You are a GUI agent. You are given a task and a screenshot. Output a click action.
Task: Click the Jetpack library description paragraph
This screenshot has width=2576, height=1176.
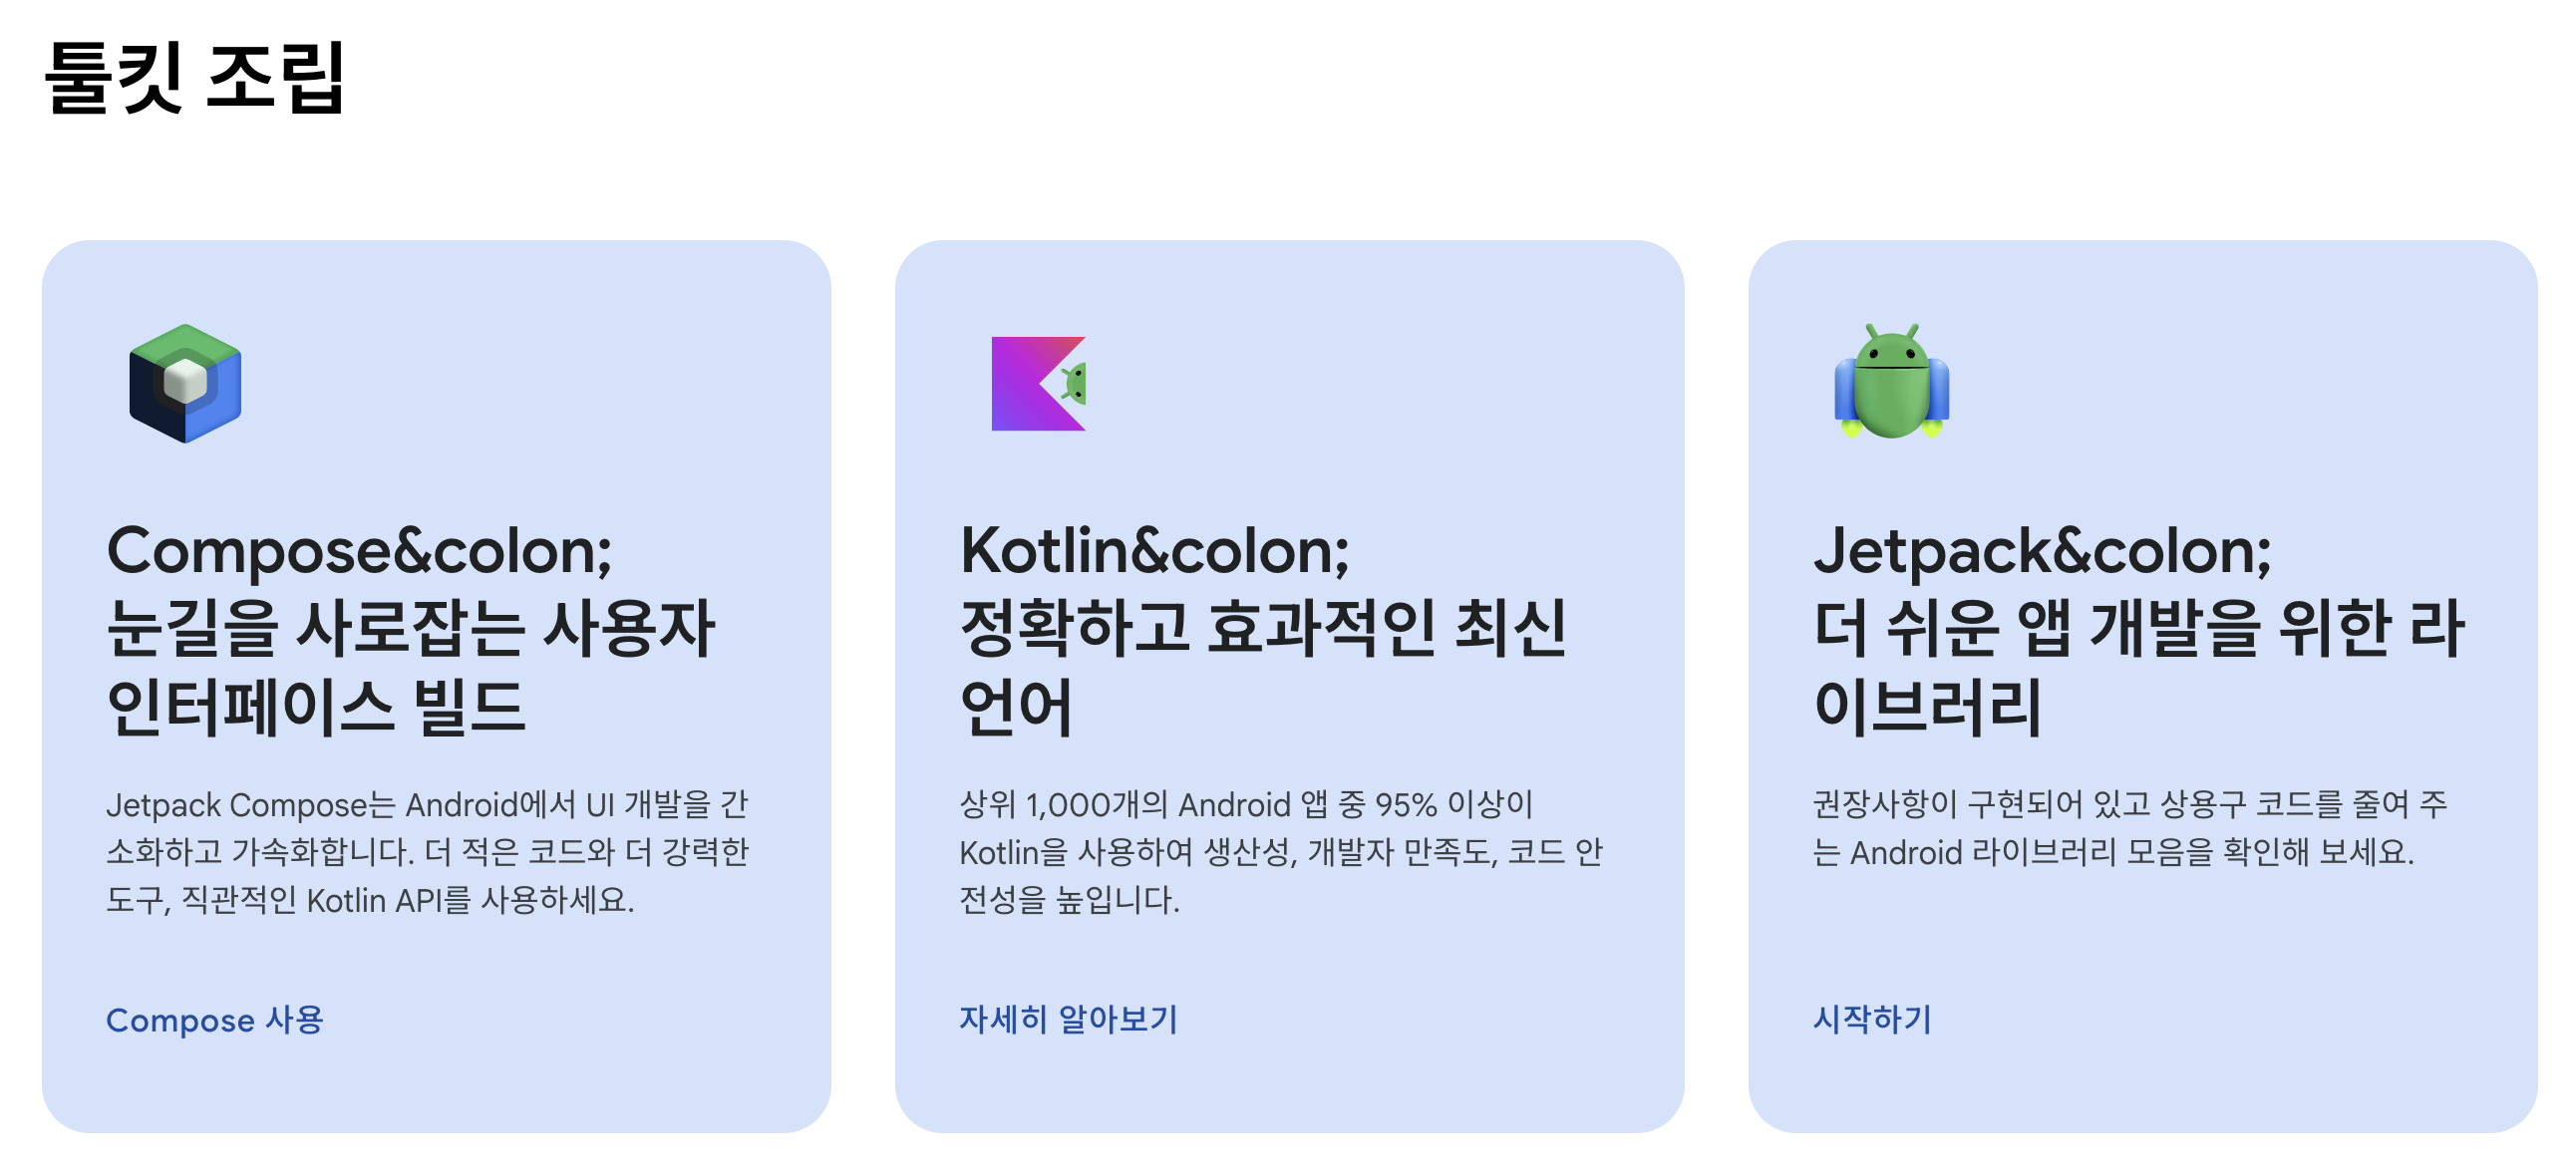pos(2130,828)
